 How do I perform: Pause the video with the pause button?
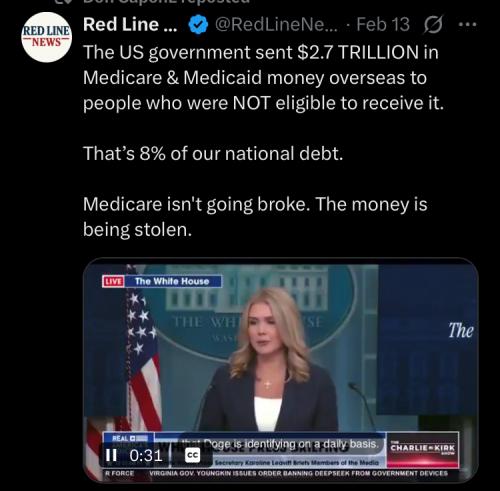111,455
